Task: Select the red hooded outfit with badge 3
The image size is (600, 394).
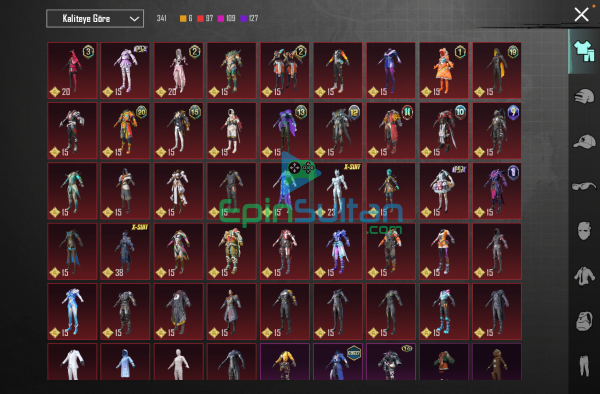Action: click(72, 70)
